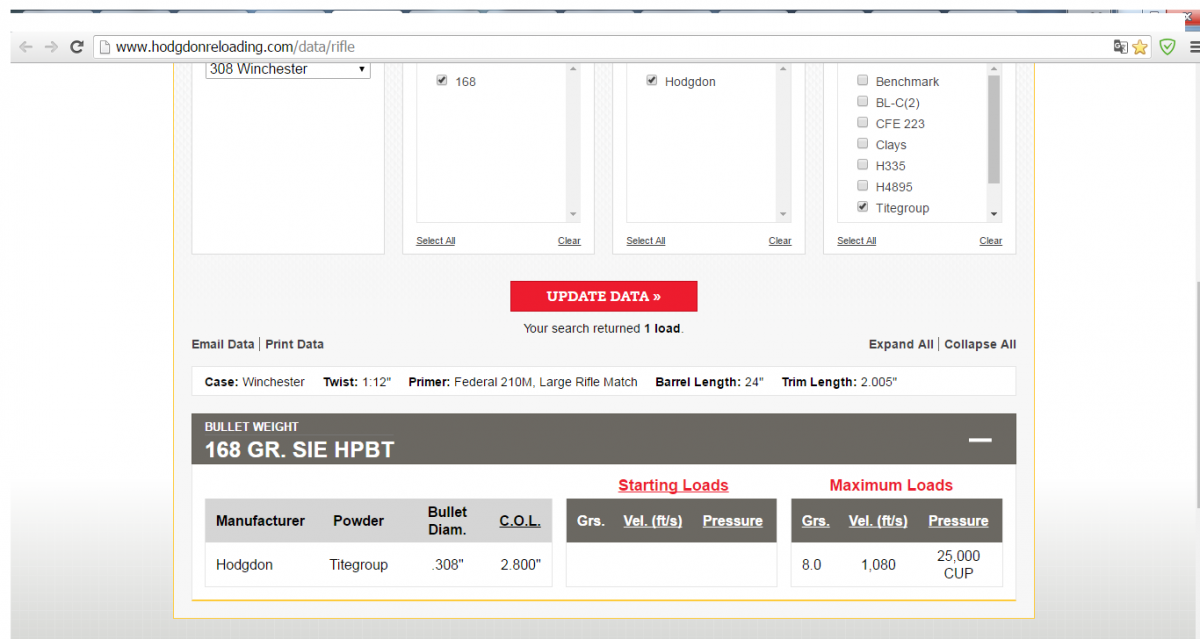Viewport: 1200px width, 639px height.
Task: Open the 308 Winchester cartridge dropdown
Action: coord(288,70)
